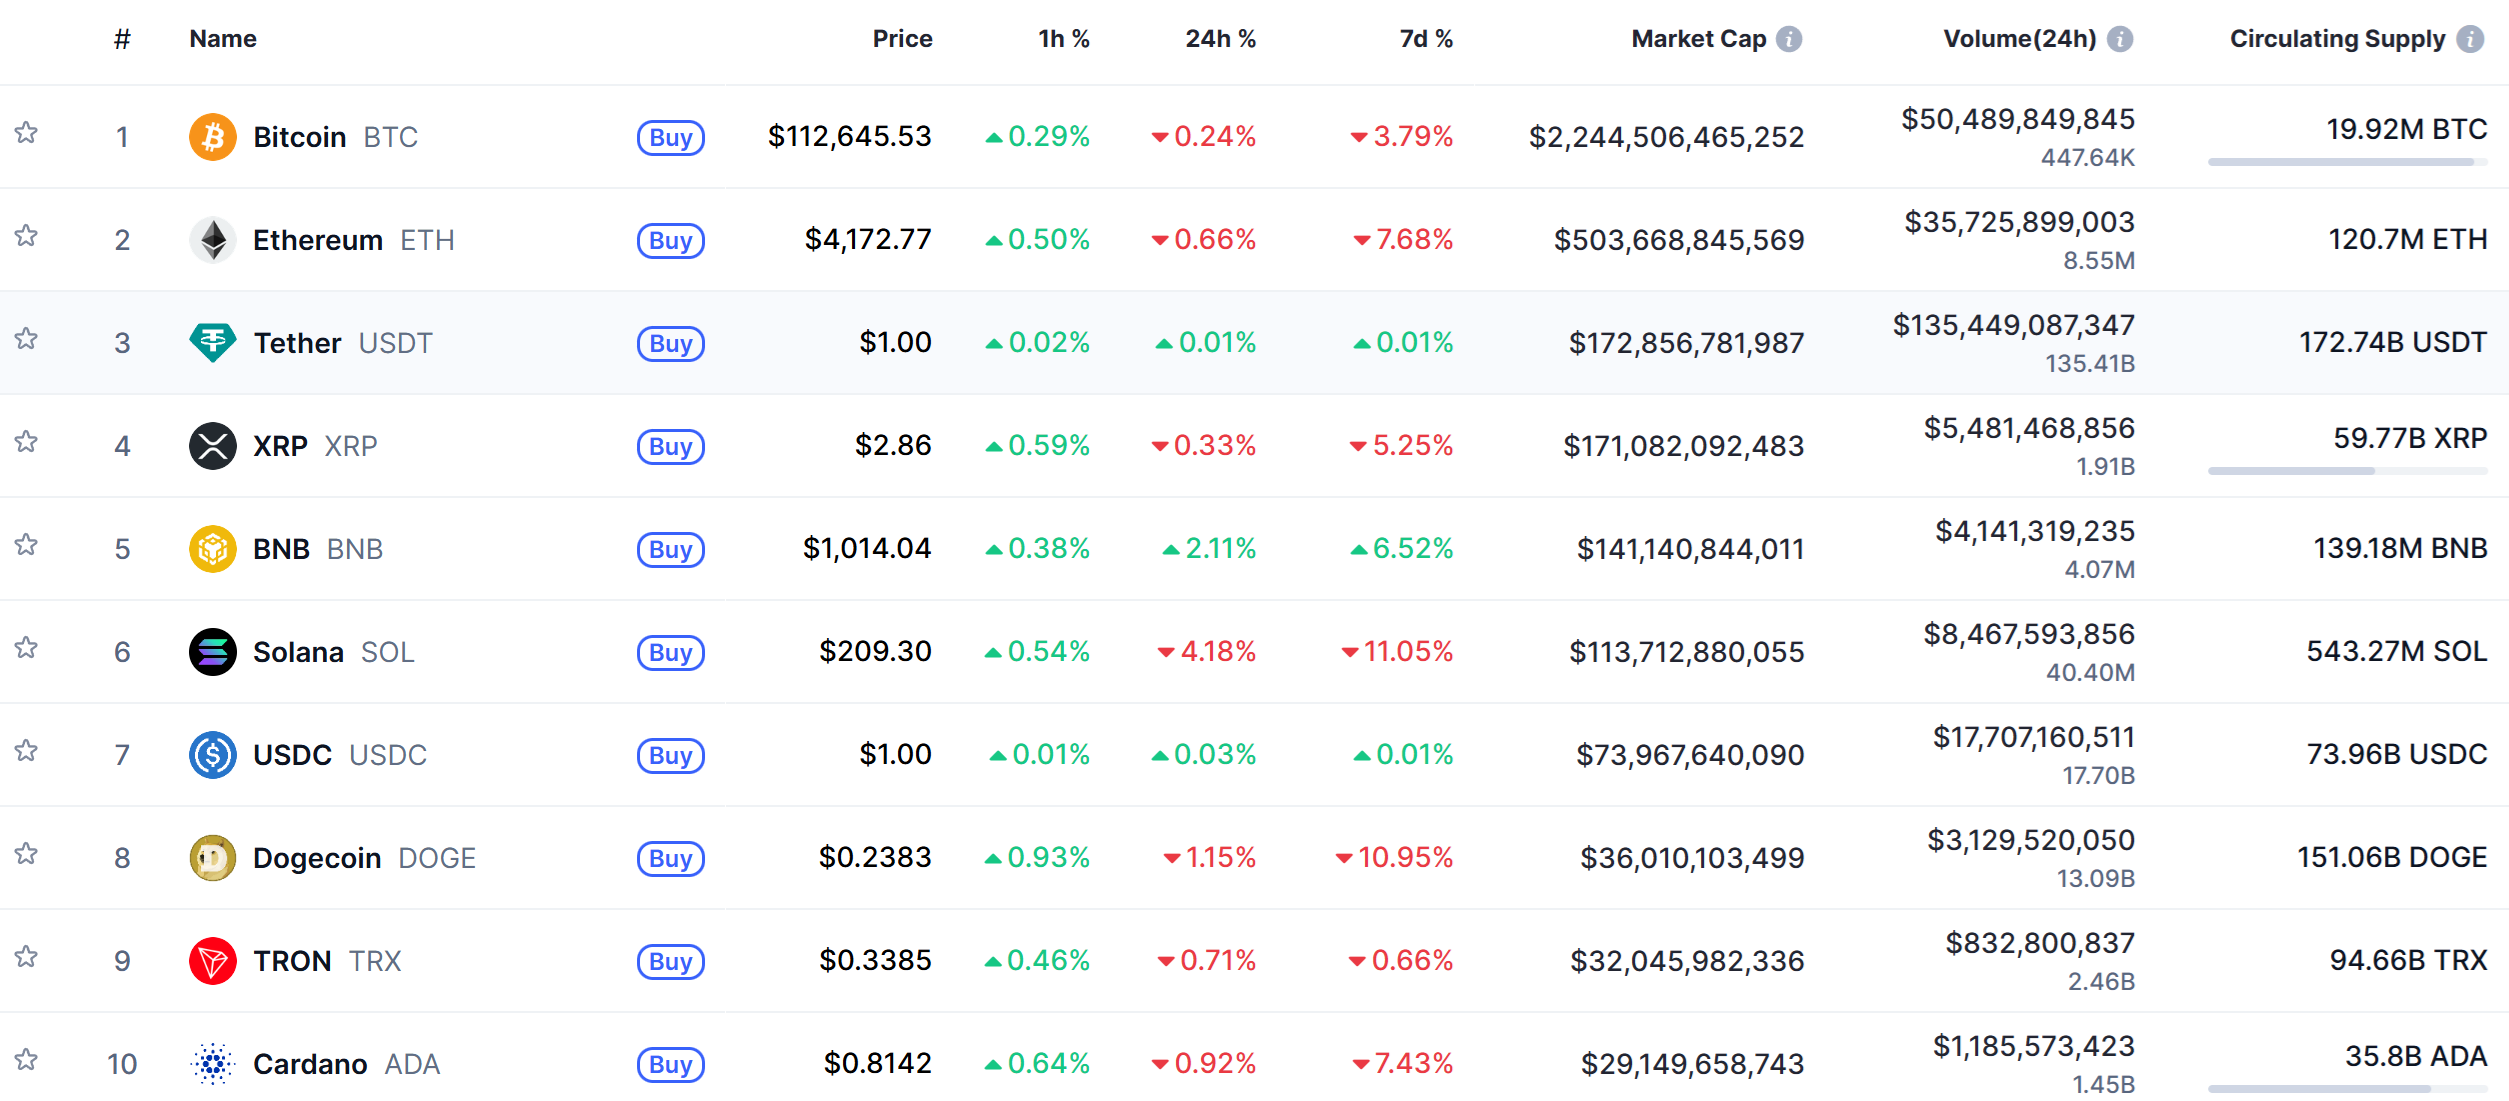The image size is (2509, 1101).
Task: Toggle the watchlist star for XRP
Action: tap(26, 442)
